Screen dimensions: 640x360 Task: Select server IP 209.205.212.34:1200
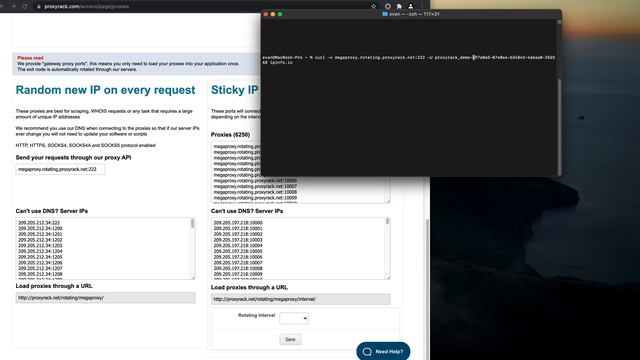(x=40, y=229)
